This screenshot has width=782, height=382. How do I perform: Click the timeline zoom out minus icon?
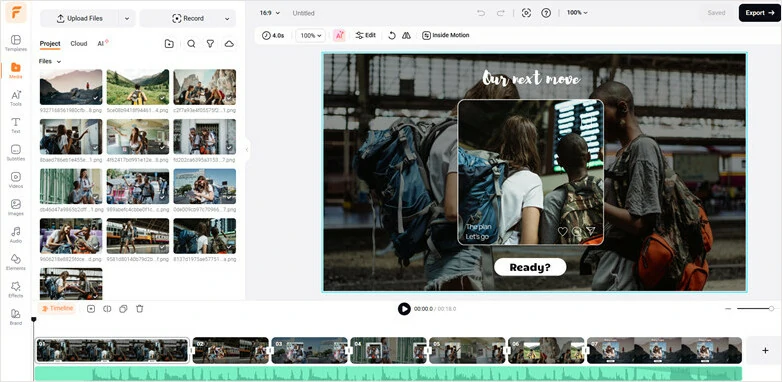[x=728, y=309]
